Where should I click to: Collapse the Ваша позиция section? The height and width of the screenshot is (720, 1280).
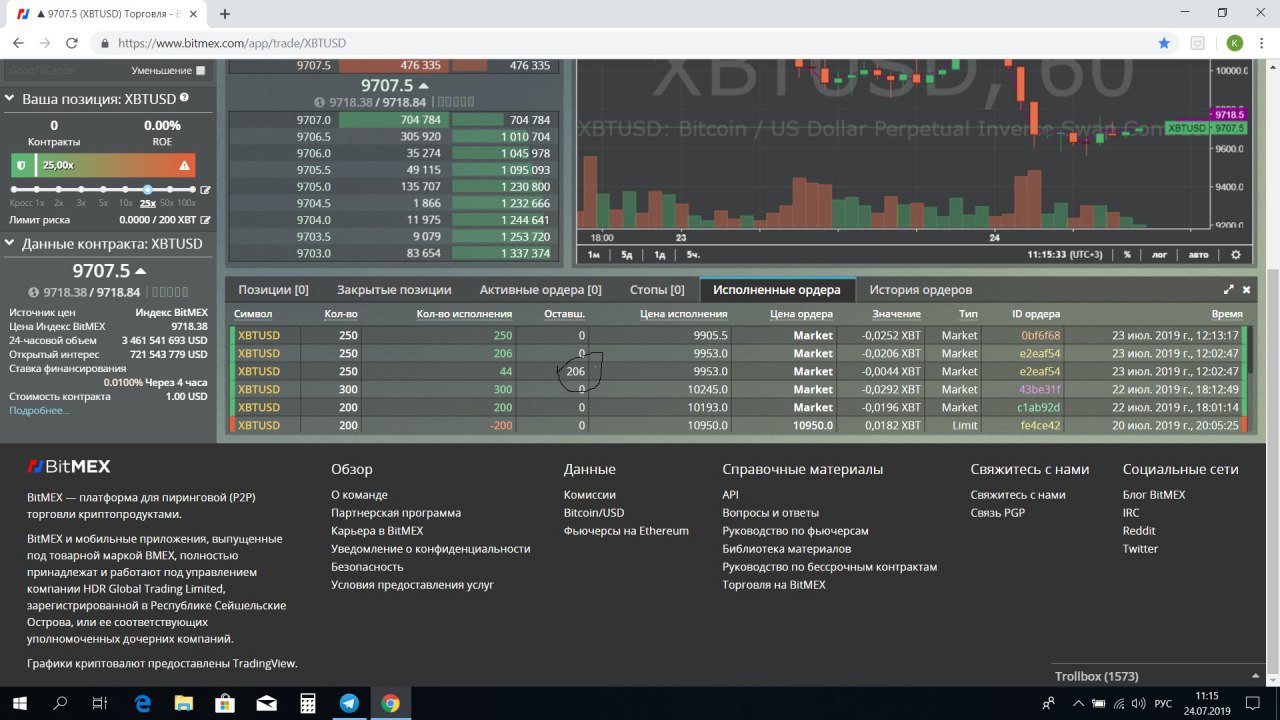[10, 99]
